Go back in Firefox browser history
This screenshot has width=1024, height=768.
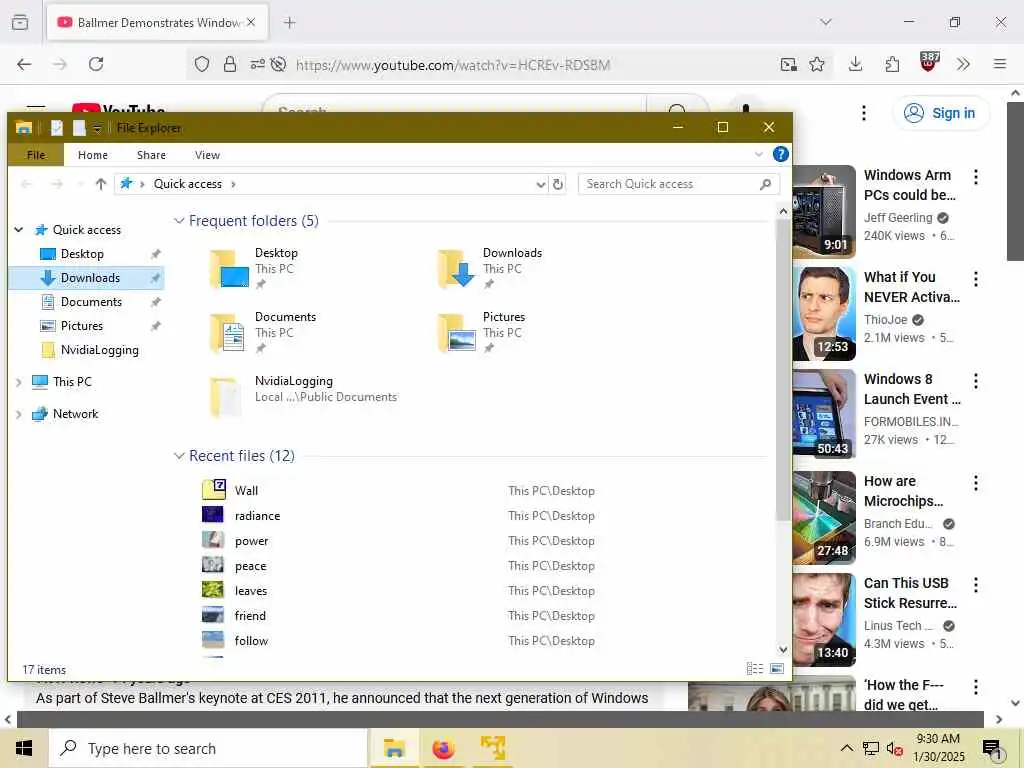click(24, 64)
